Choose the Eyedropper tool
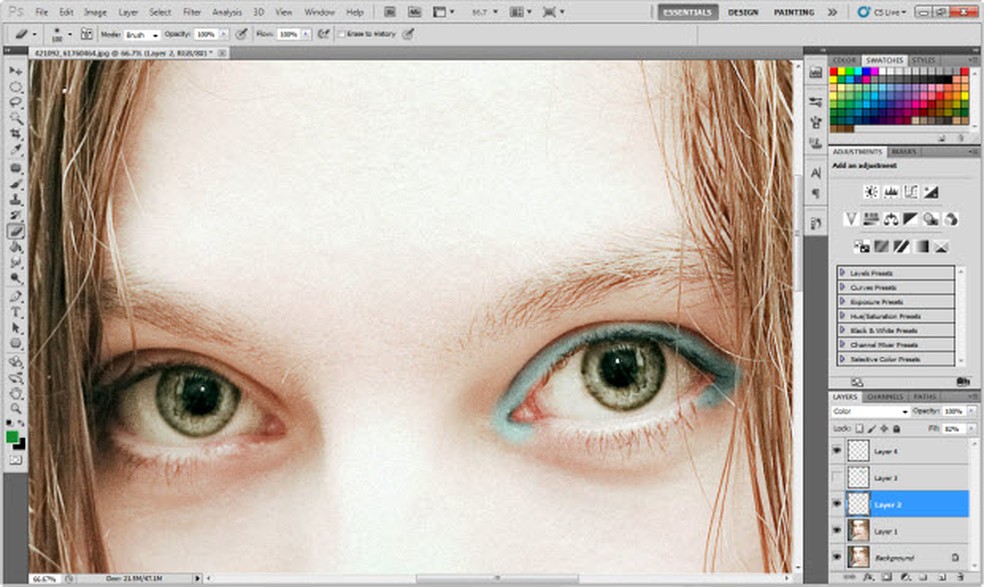The width and height of the screenshot is (984, 587). click(16, 150)
